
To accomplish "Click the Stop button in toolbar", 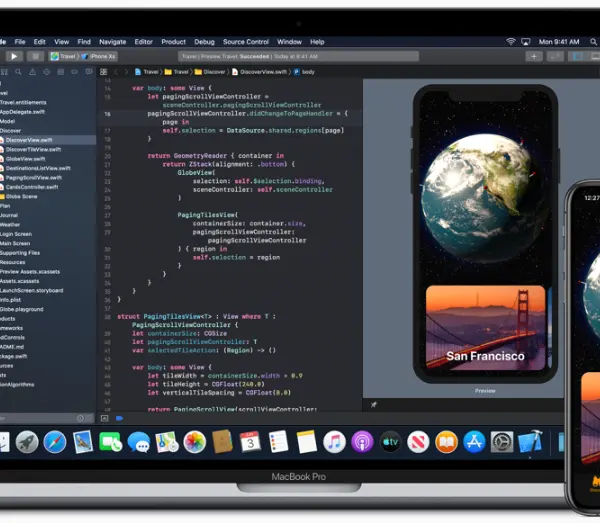I will [35, 57].
